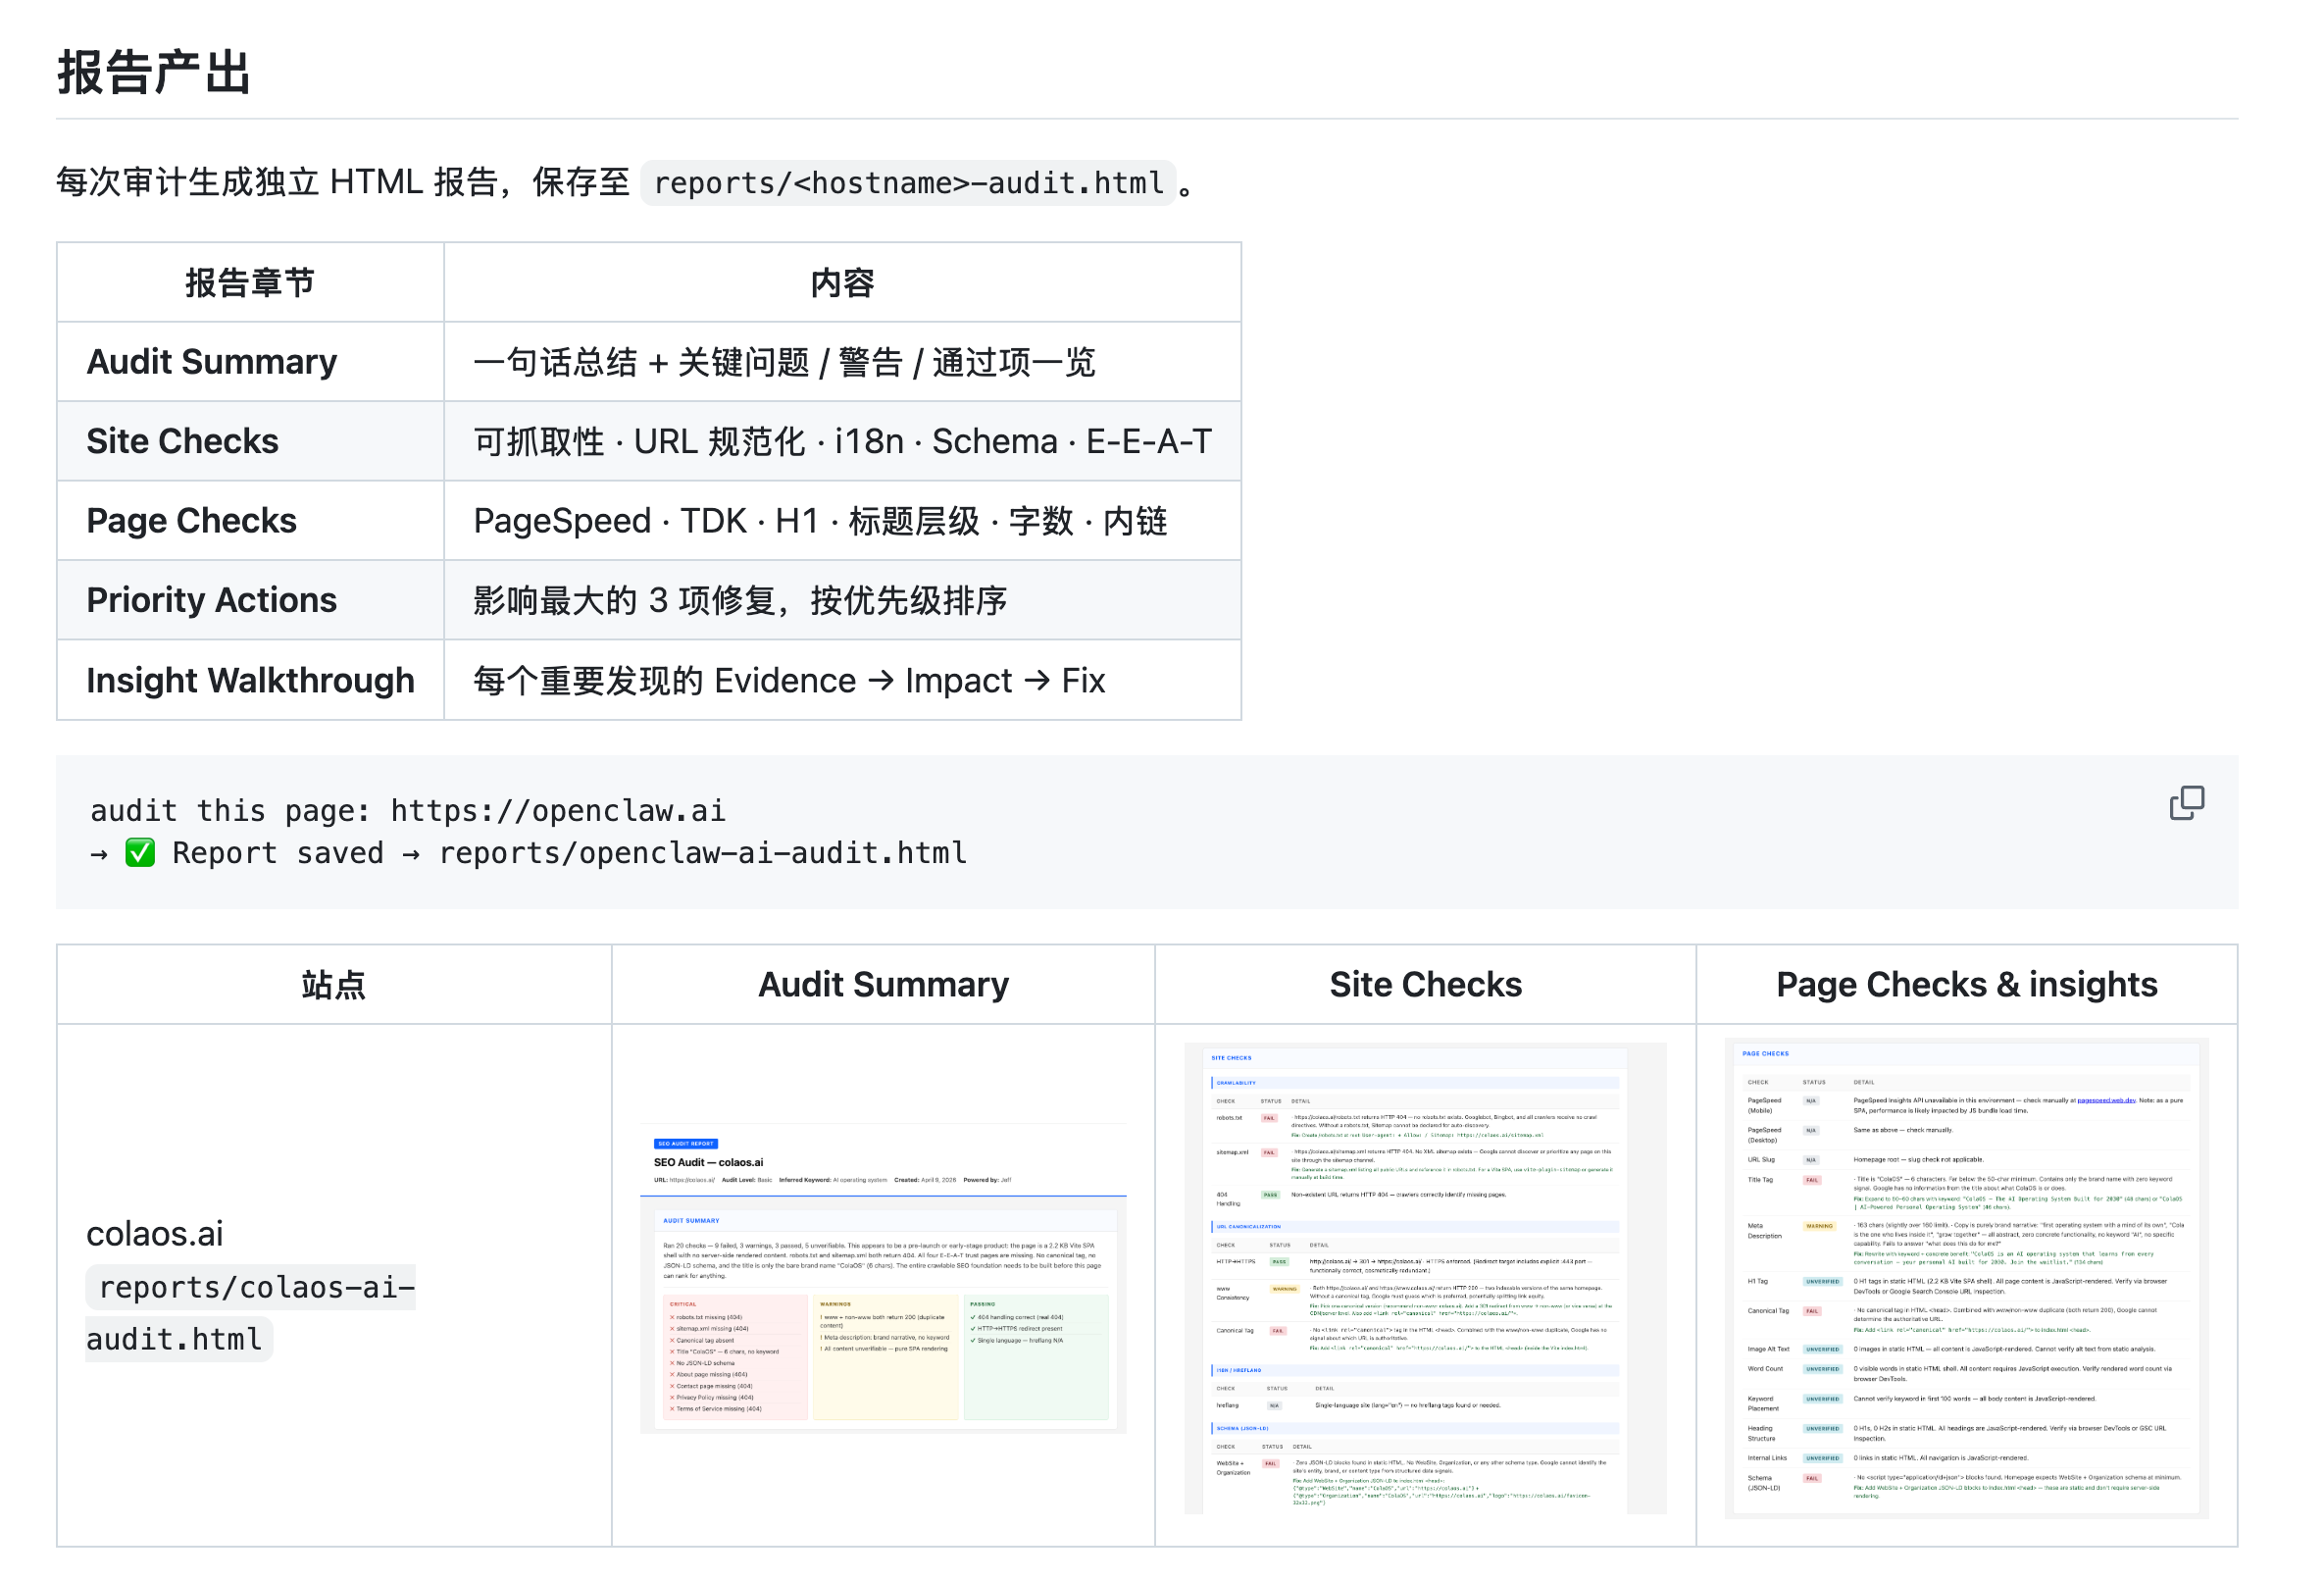Copy the audit command code block
This screenshot has height=1581, width=2324.
coord(2186,802)
